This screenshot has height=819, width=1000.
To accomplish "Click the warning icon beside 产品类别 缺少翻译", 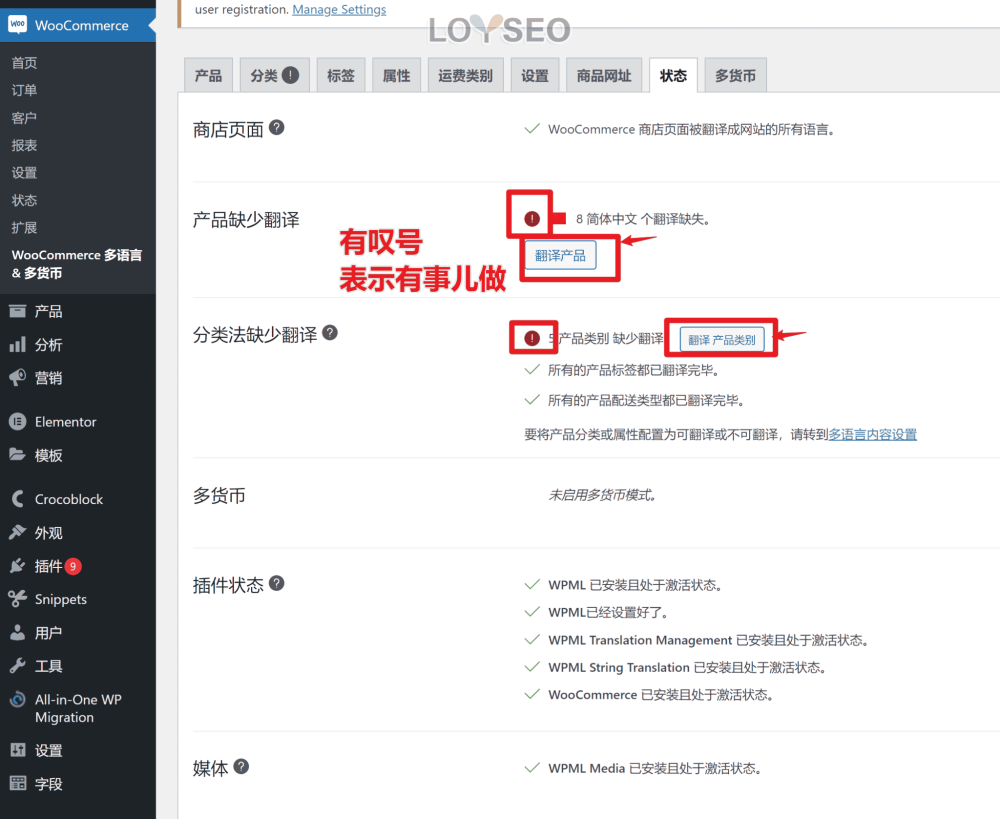I will coord(532,338).
